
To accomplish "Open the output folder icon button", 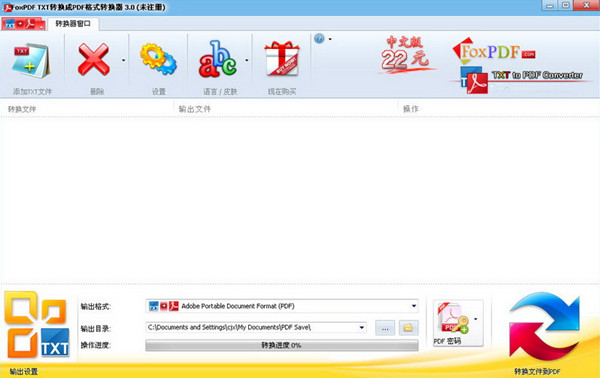I will tap(408, 328).
